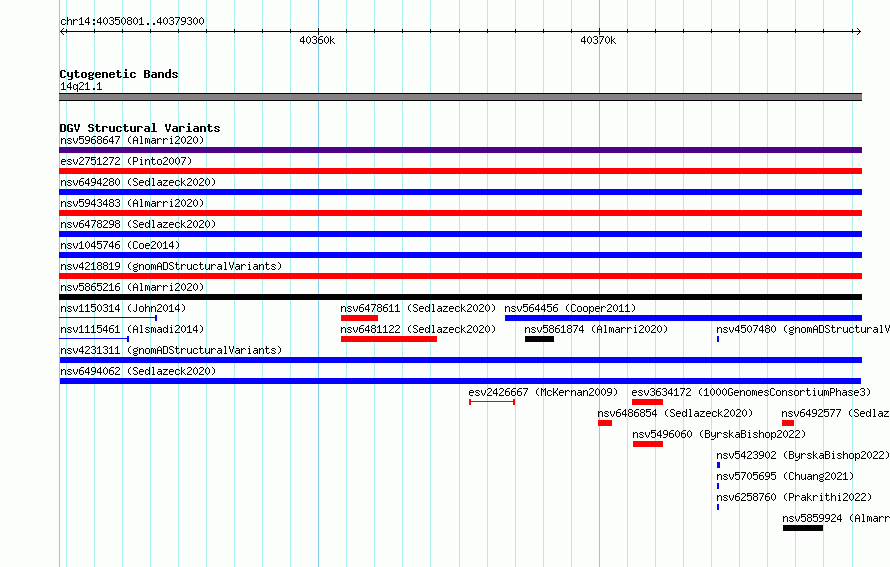Open variant esv3634172 (1000GenomesConsortiumPhase3) label
Viewport: 890px width, 567px height.
click(751, 392)
